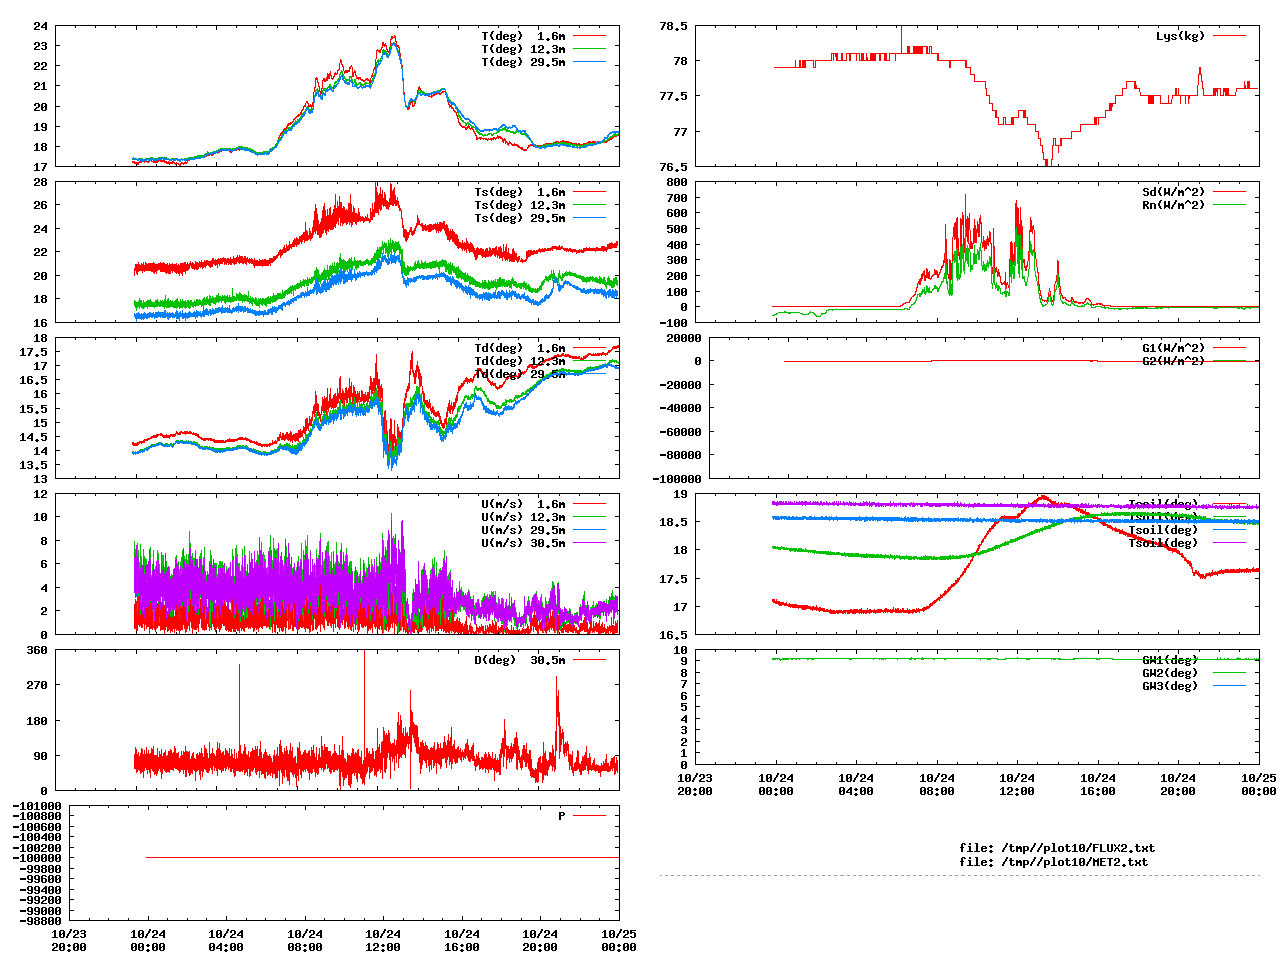Select the Sd(W/m^2) legend entry
The image size is (1280, 960).
tap(1173, 192)
